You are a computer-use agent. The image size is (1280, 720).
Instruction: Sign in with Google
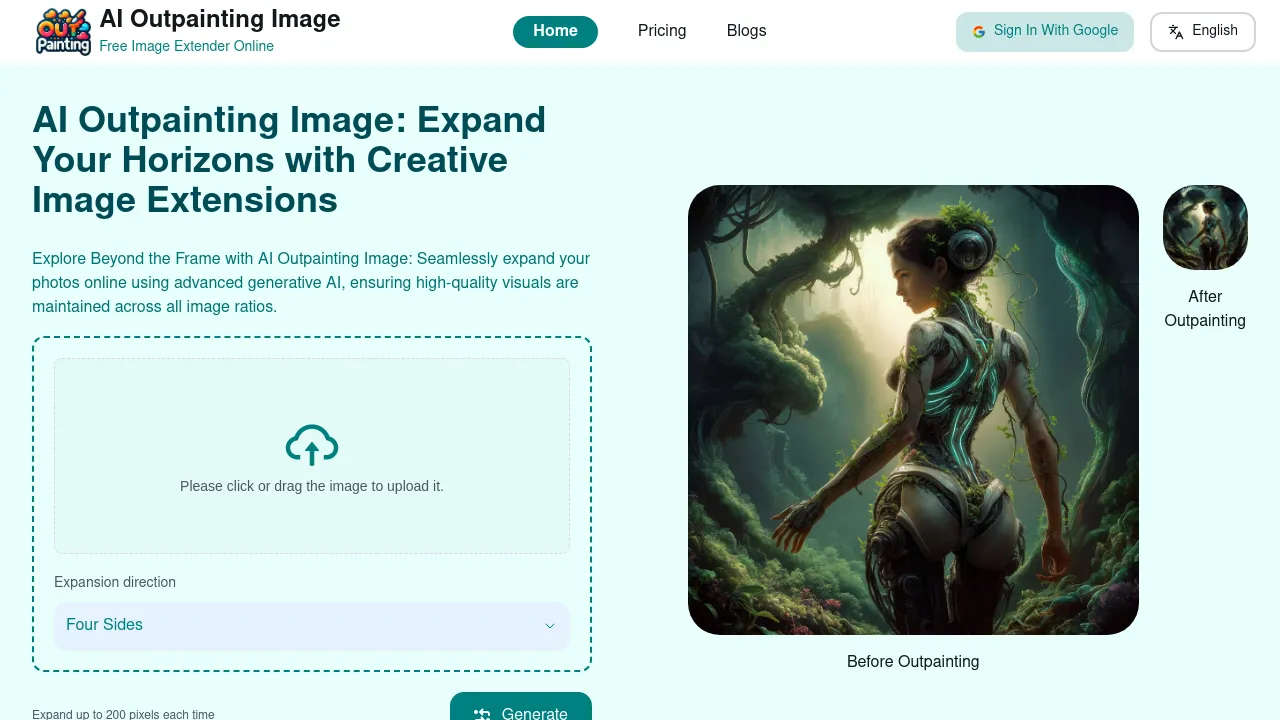1045,32
